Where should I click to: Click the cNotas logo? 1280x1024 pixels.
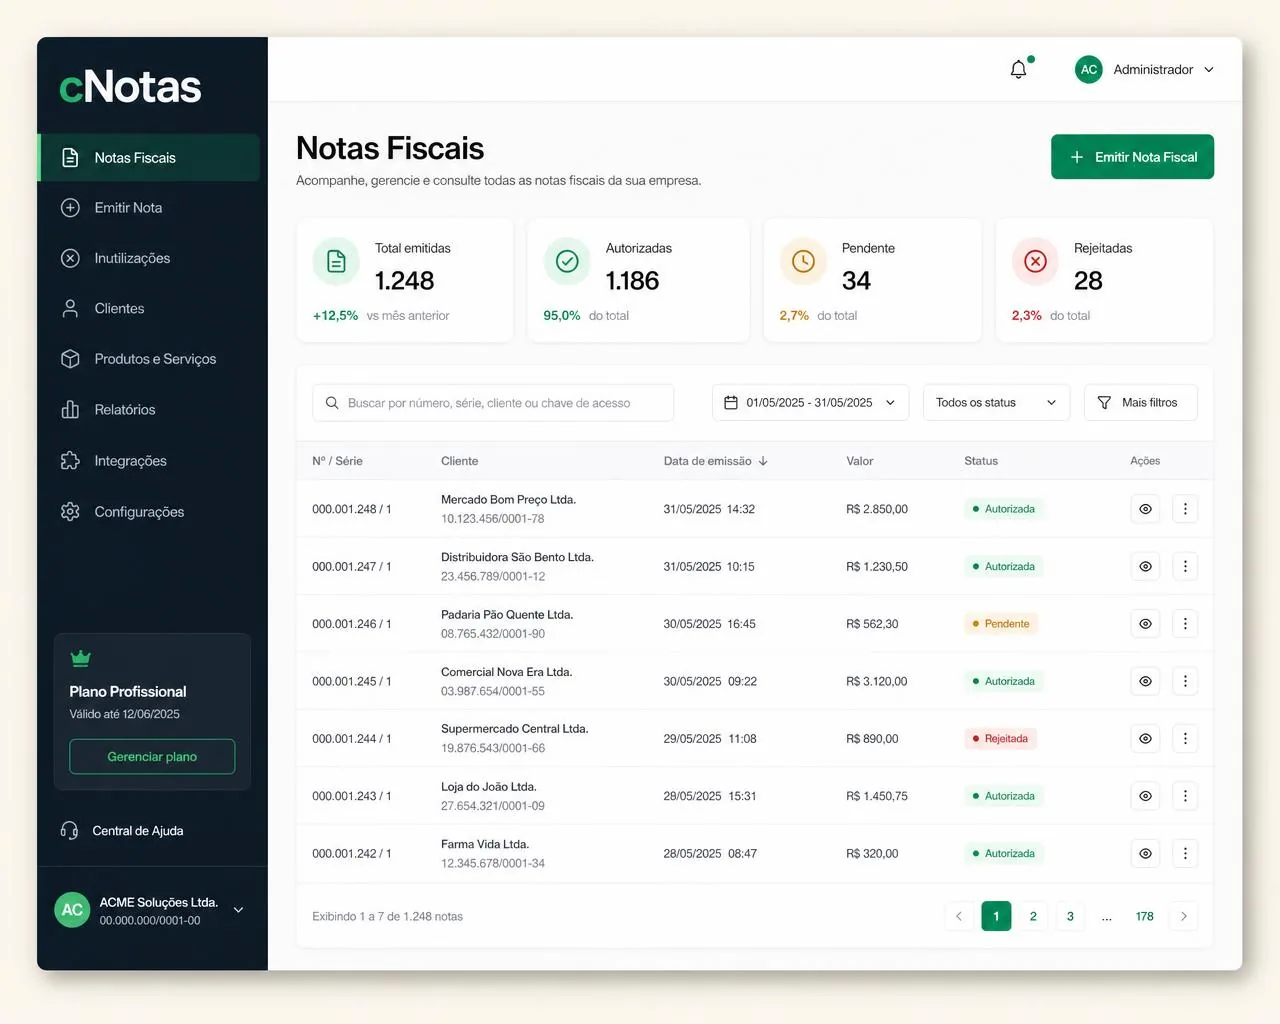click(x=130, y=87)
